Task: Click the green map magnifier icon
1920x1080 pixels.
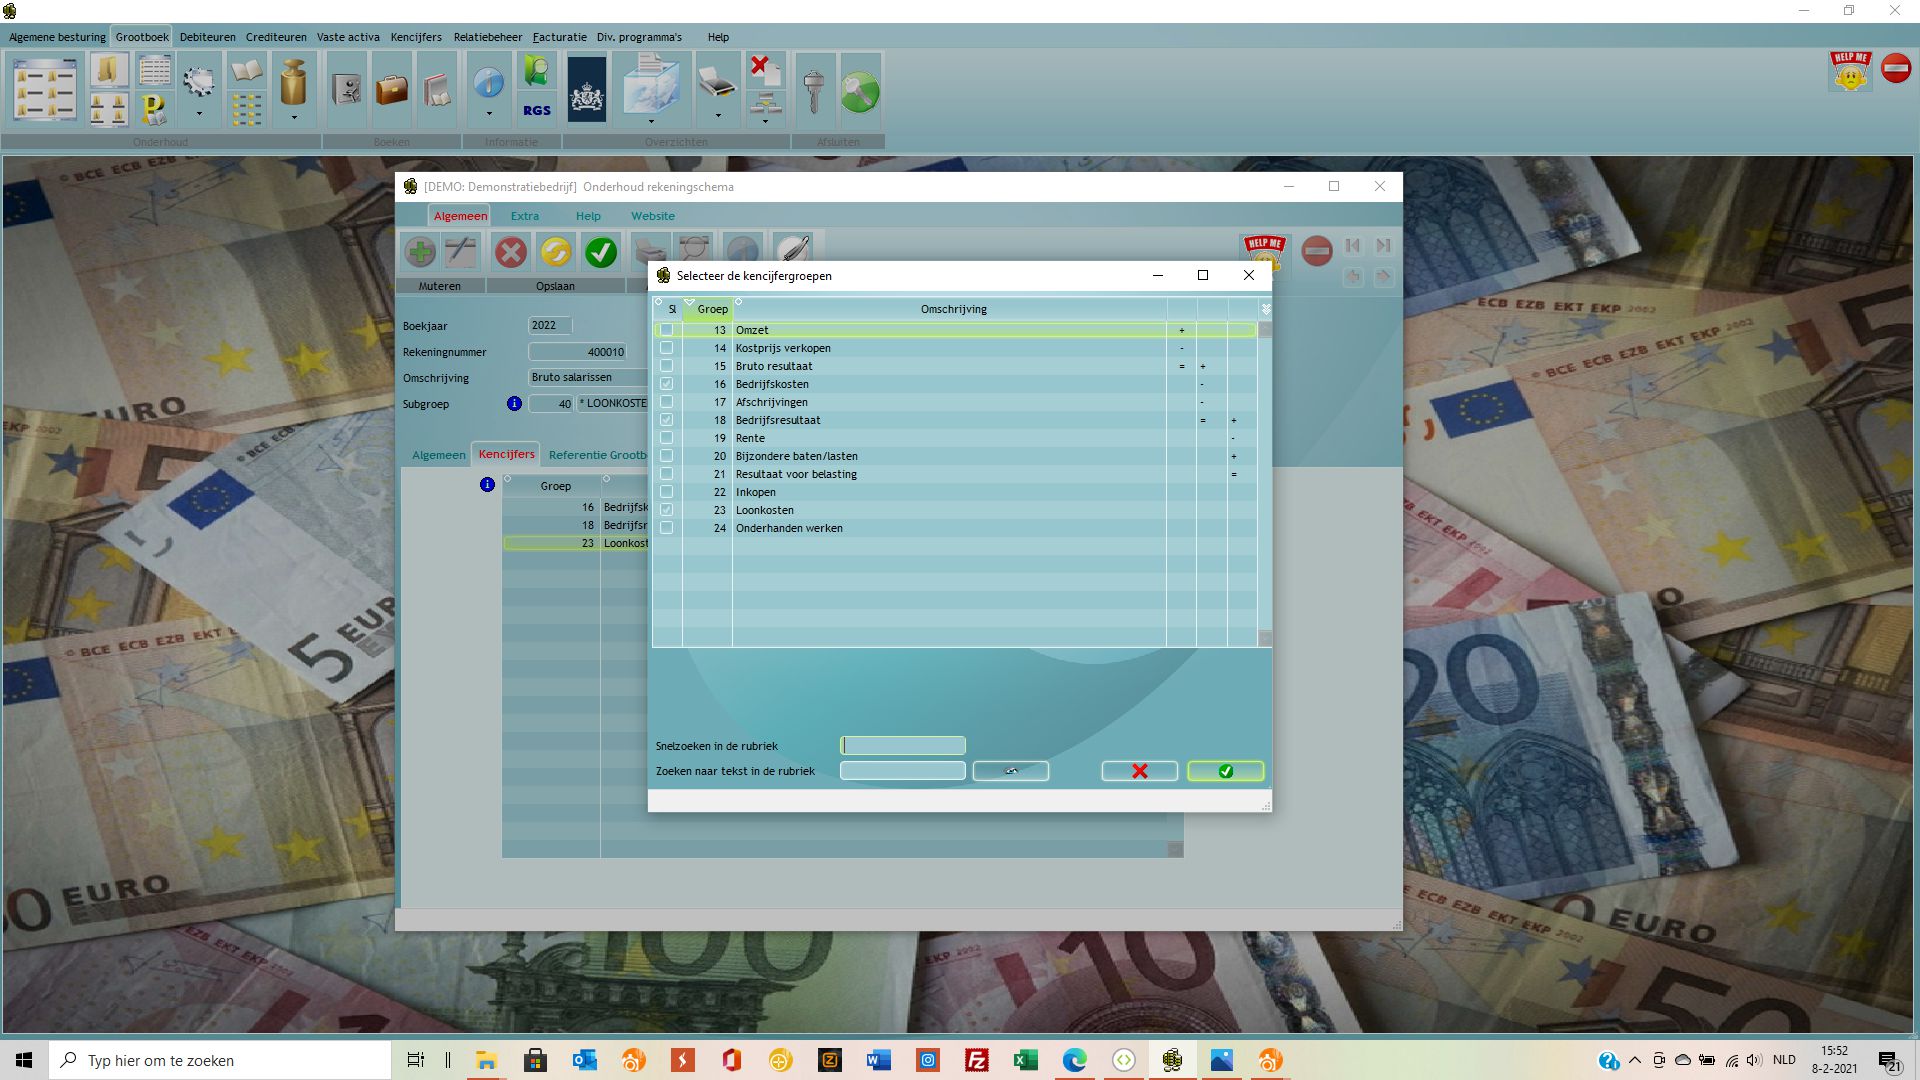Action: [537, 72]
